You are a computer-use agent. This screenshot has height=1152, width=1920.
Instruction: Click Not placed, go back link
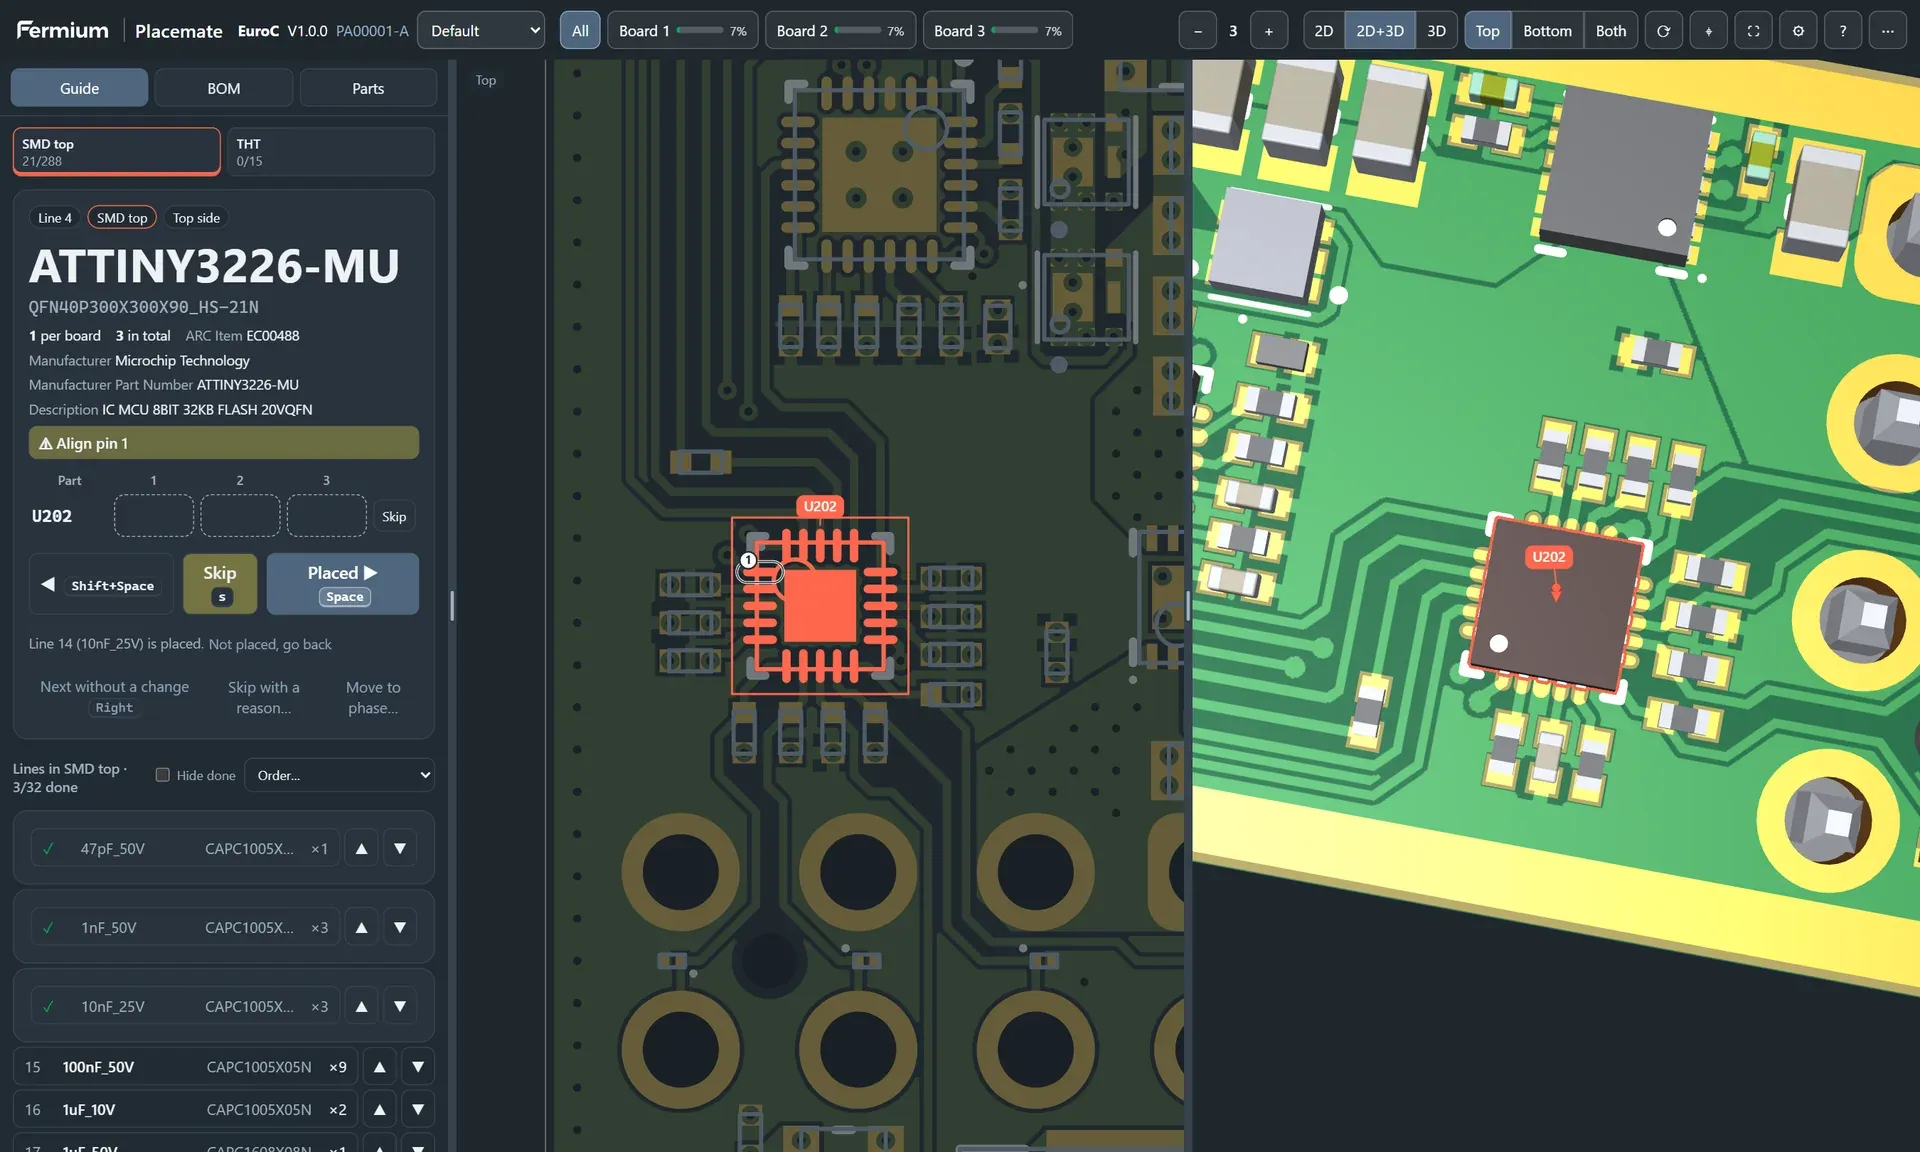[x=270, y=644]
